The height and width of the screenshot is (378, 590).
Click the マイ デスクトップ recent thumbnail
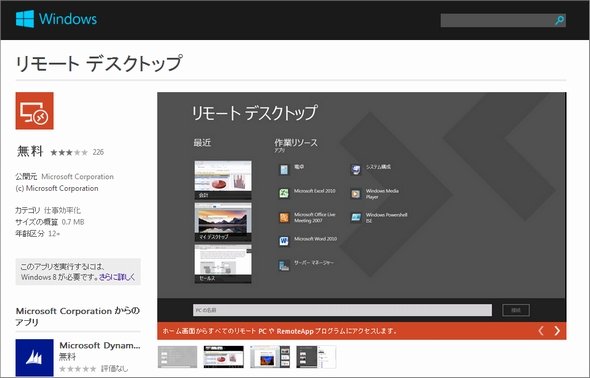[x=223, y=222]
